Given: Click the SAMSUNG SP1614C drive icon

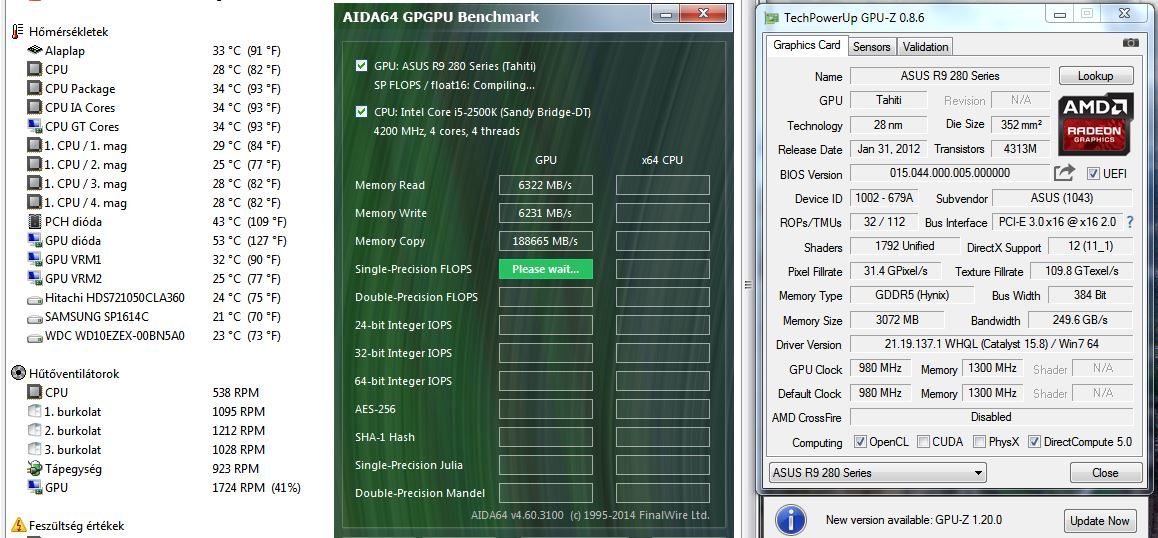Looking at the screenshot, I should (35, 317).
